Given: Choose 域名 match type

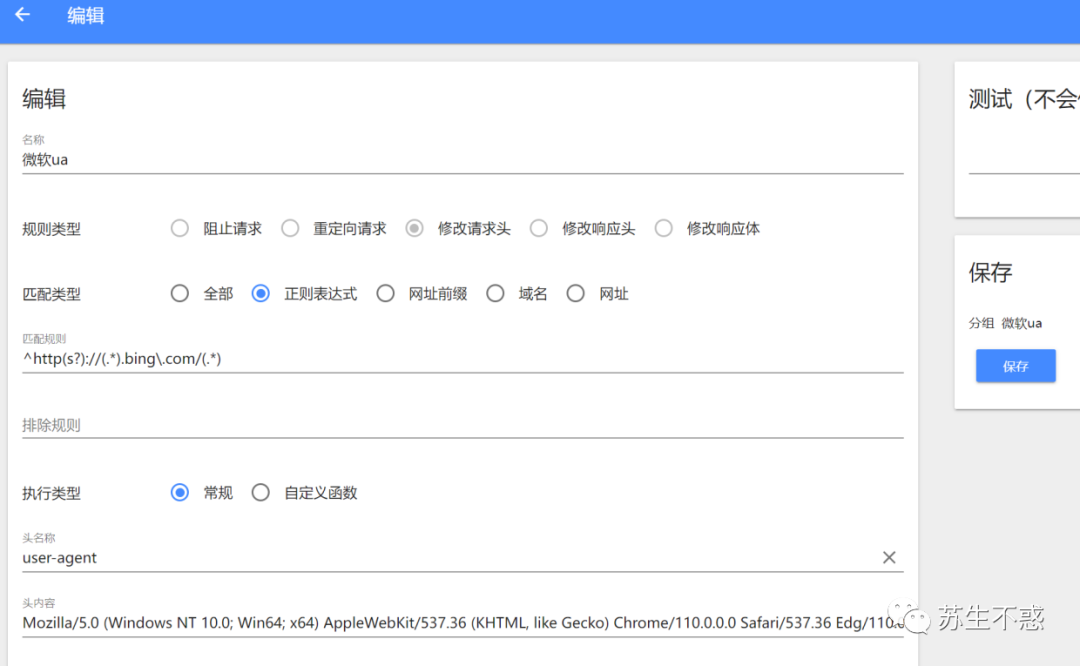Looking at the screenshot, I should 495,294.
